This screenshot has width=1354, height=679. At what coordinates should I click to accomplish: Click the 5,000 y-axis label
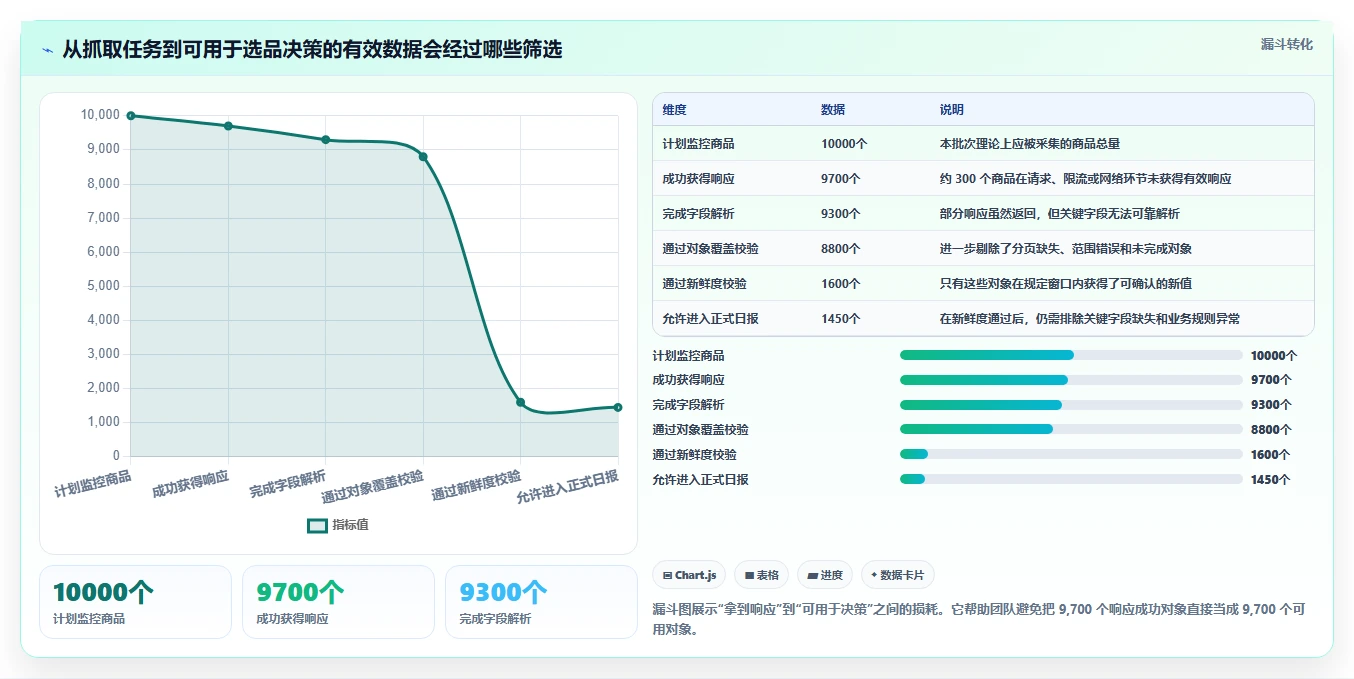(103, 286)
